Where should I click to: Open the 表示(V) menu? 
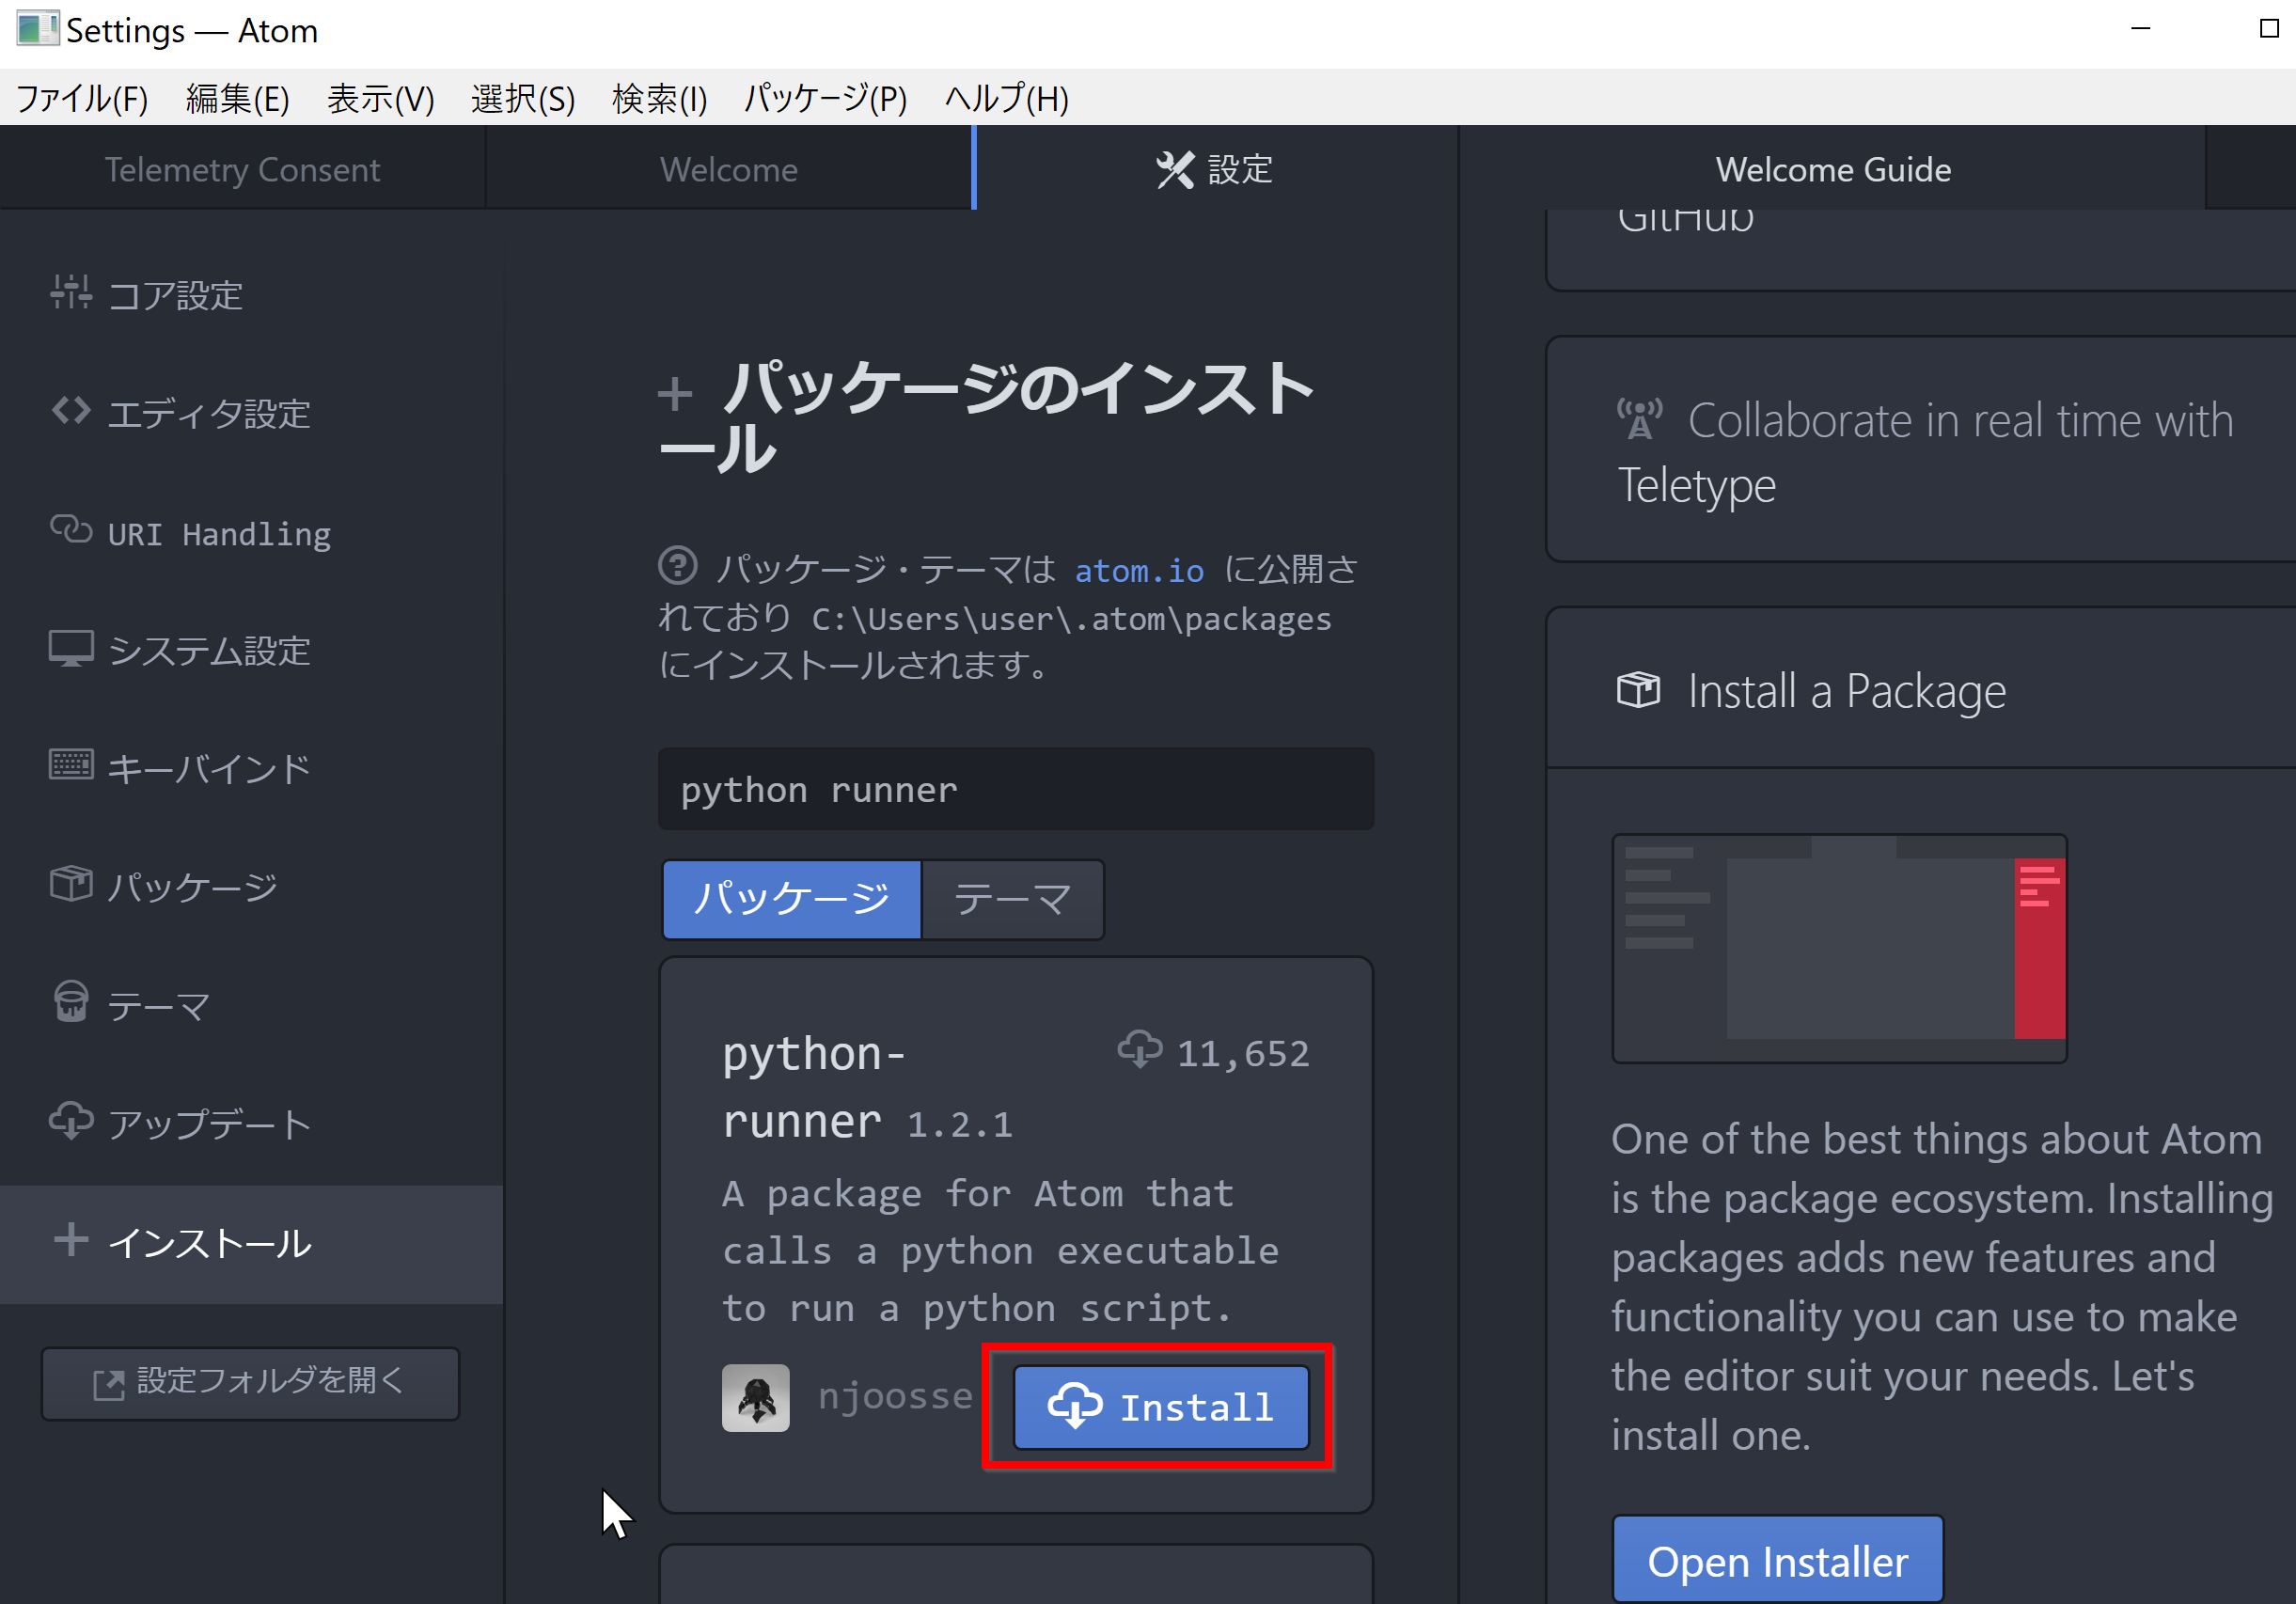381,98
